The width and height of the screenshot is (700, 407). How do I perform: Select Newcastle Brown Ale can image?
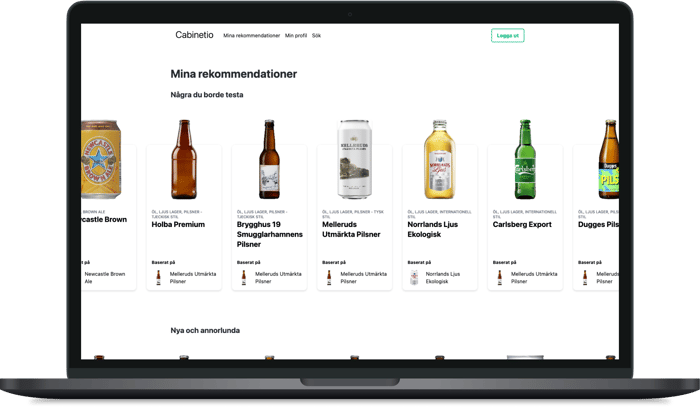(101, 159)
